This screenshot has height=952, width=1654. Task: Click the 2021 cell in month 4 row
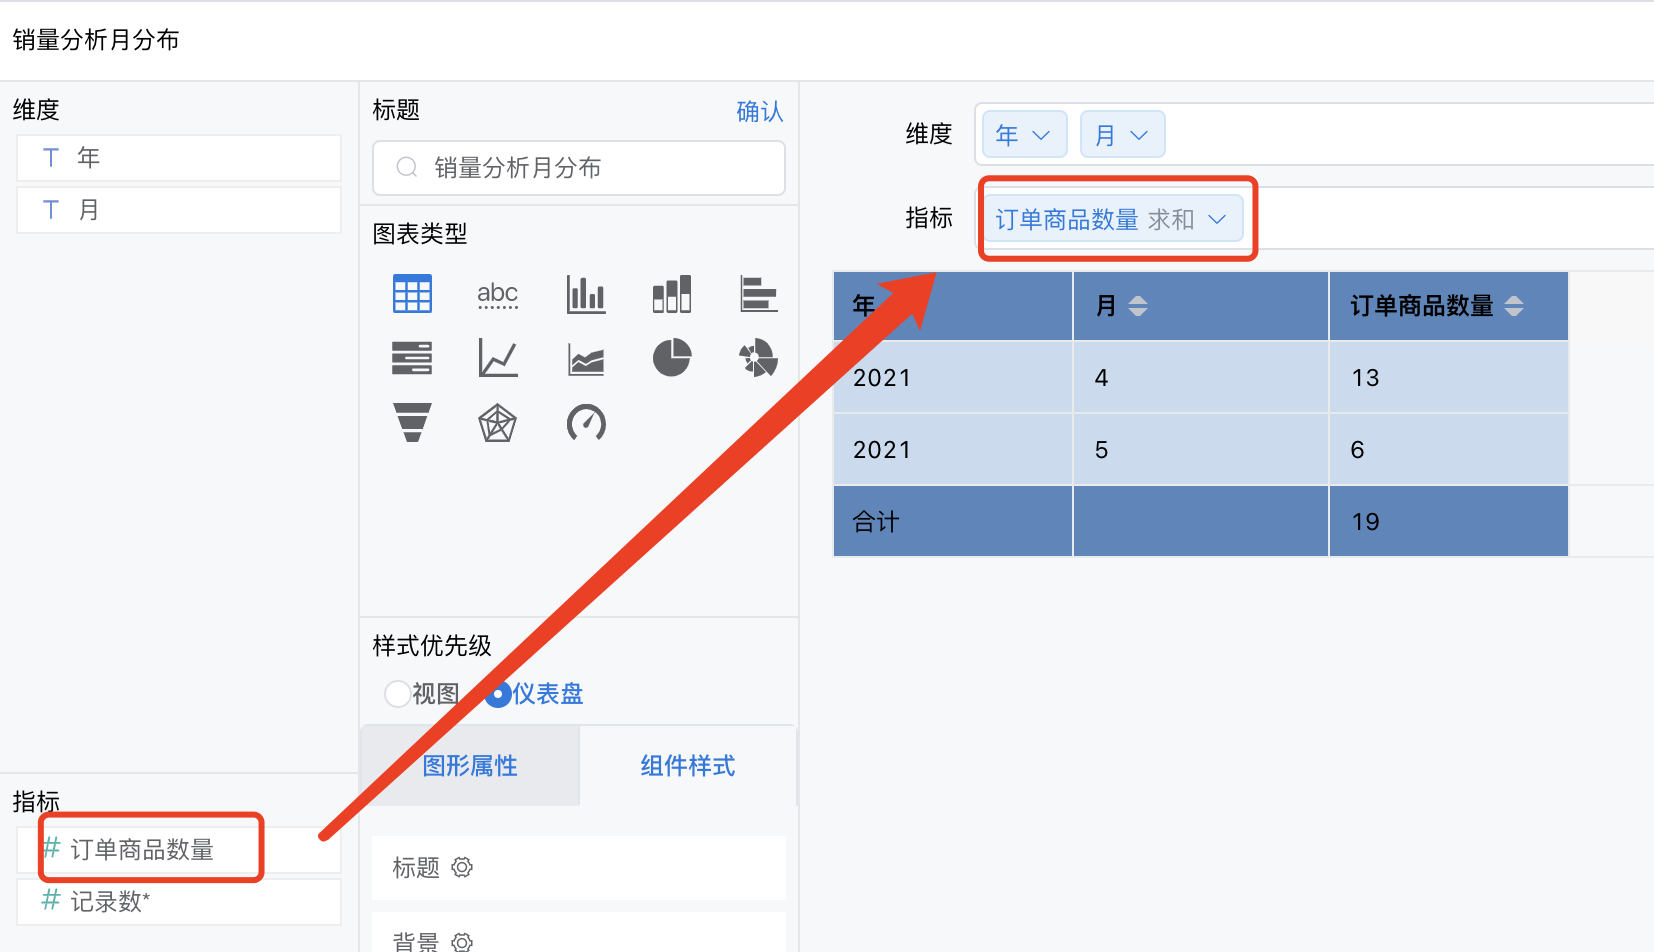tap(953, 378)
